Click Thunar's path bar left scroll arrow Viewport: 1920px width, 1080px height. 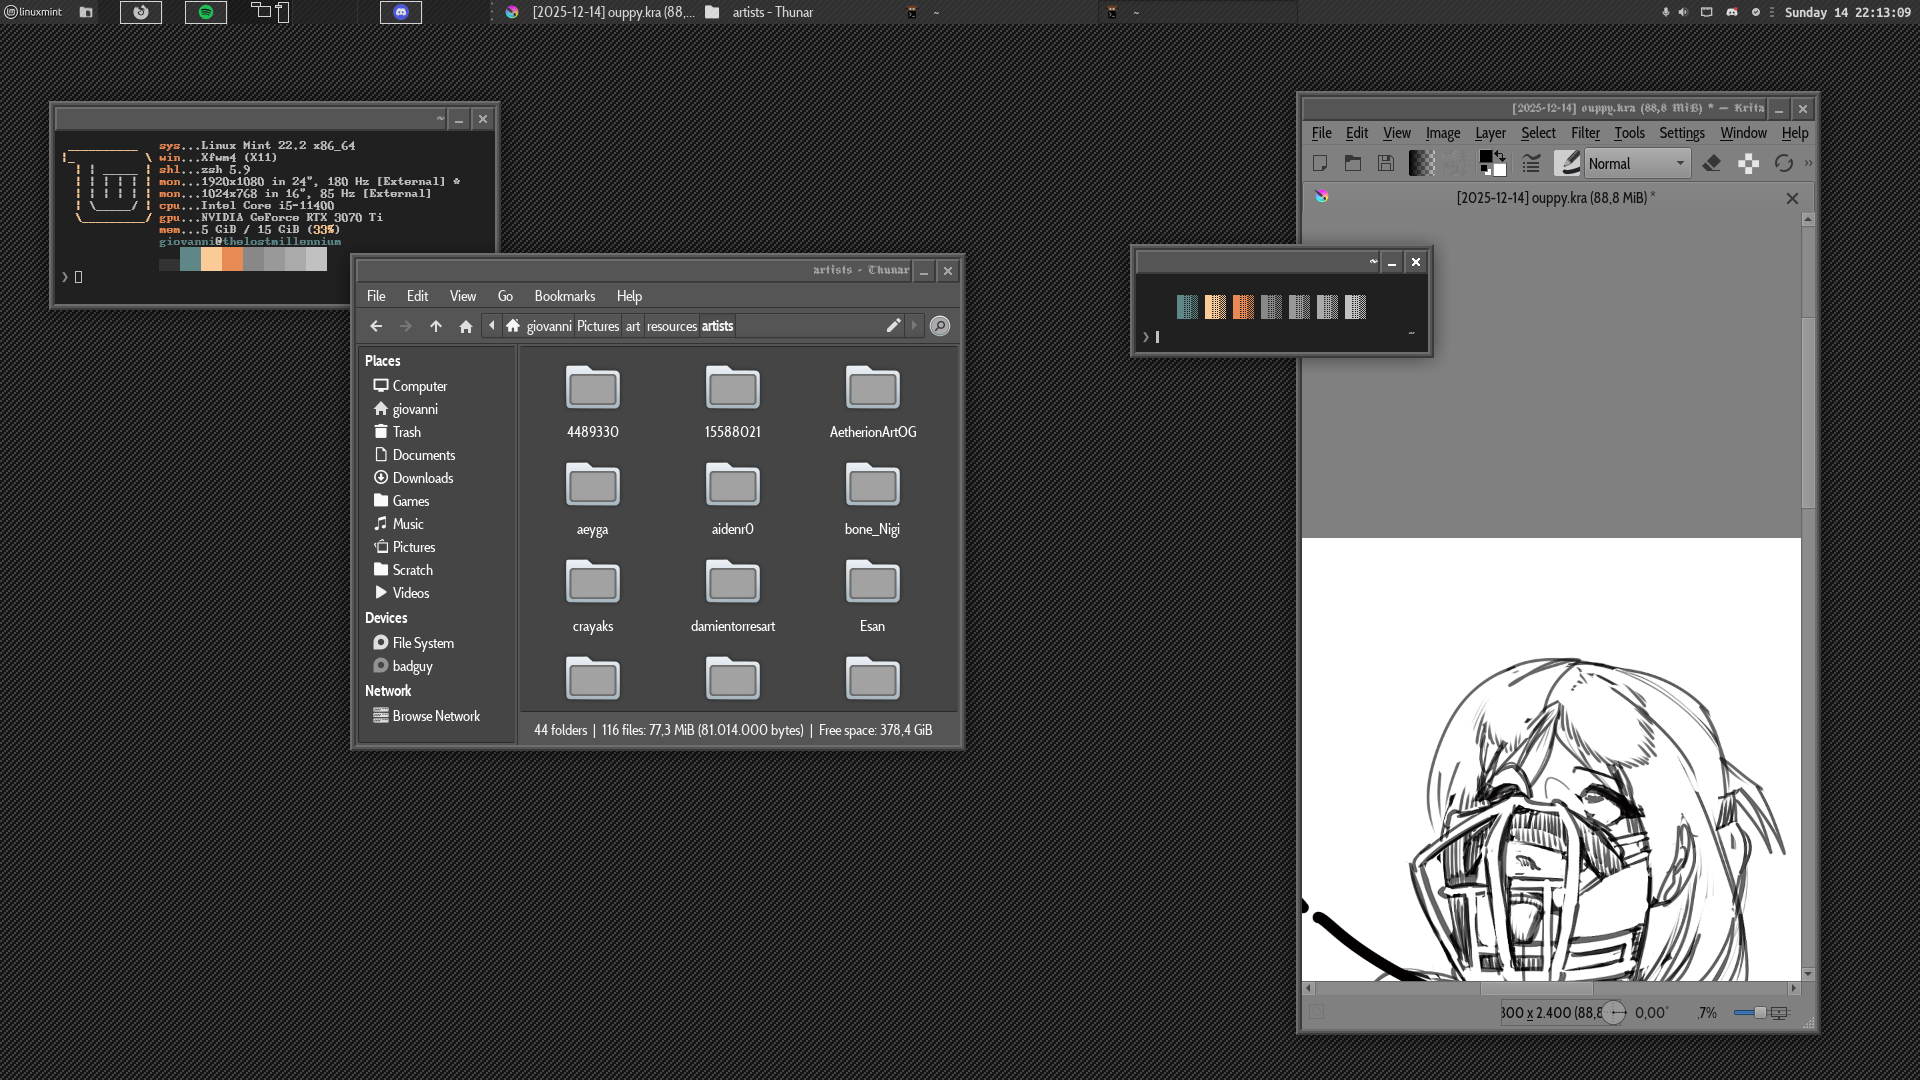[491, 326]
